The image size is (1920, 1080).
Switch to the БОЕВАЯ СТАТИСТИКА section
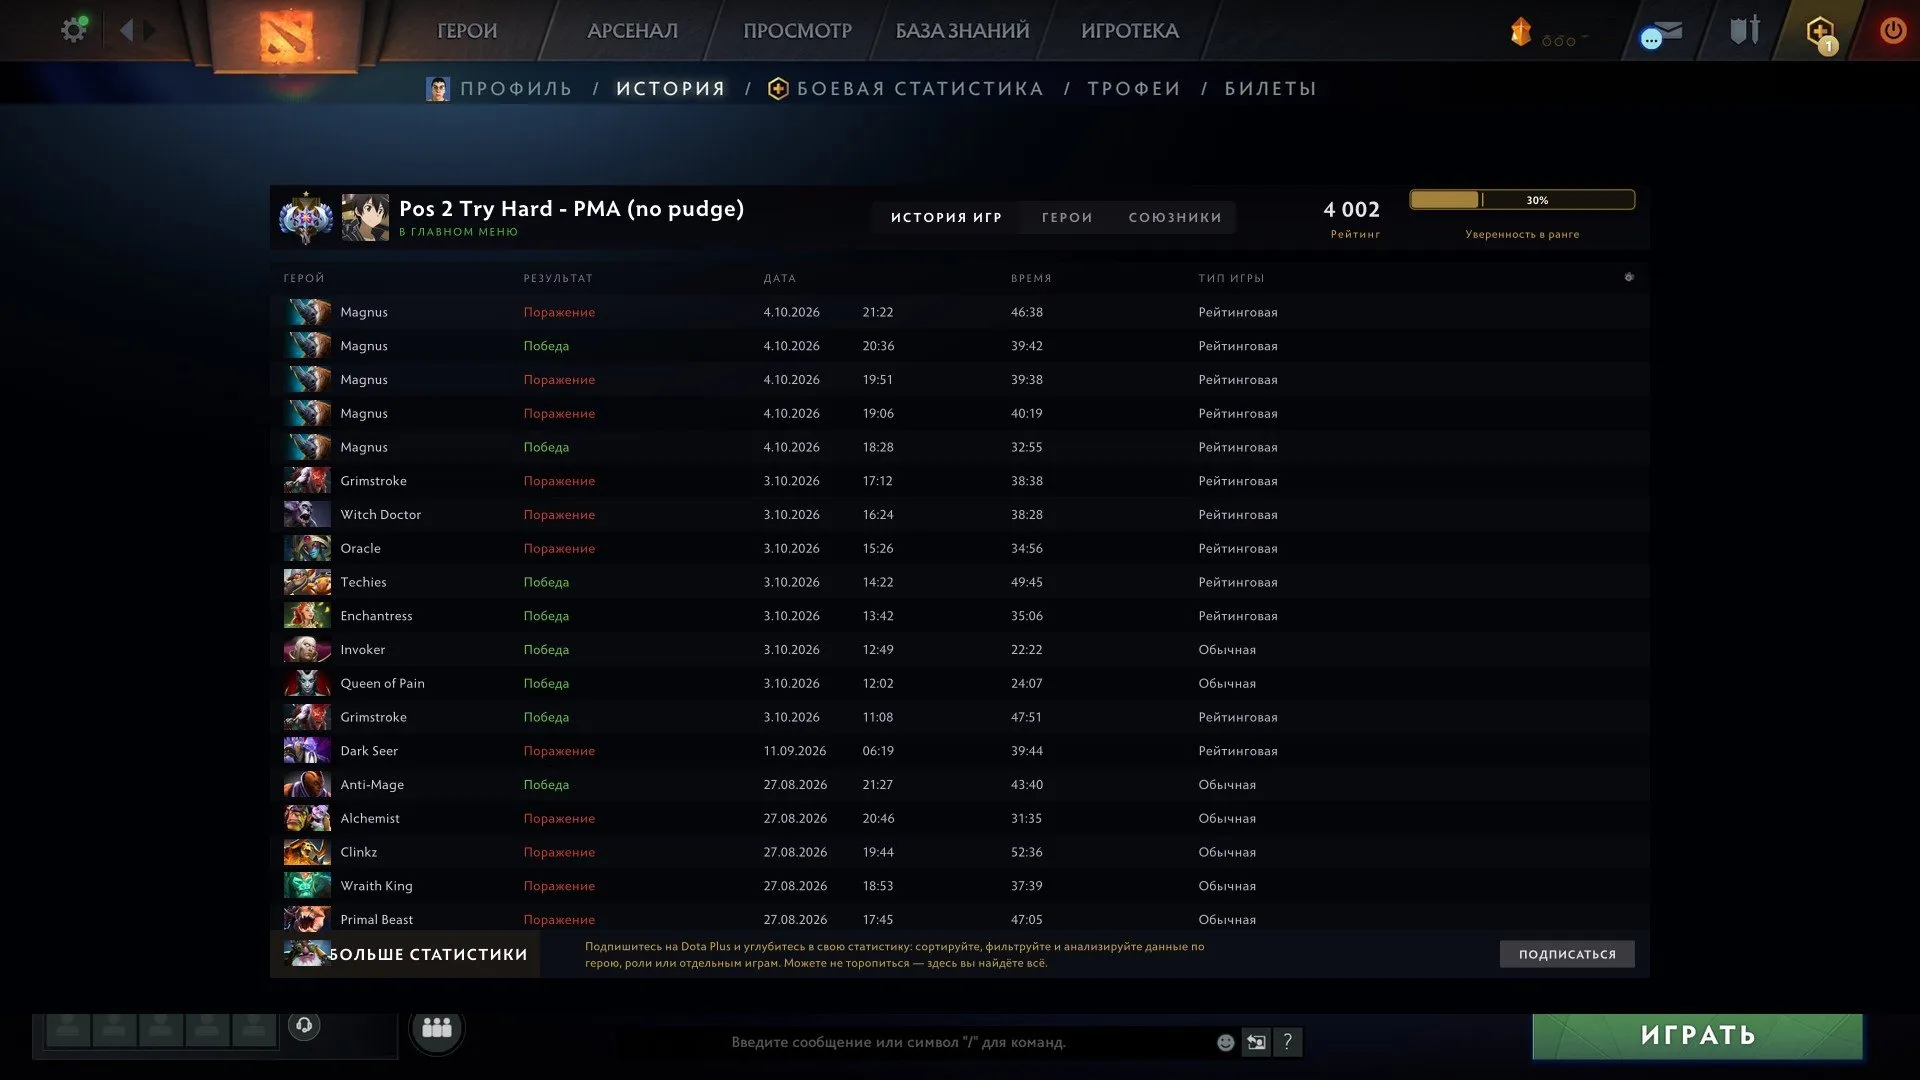click(906, 89)
